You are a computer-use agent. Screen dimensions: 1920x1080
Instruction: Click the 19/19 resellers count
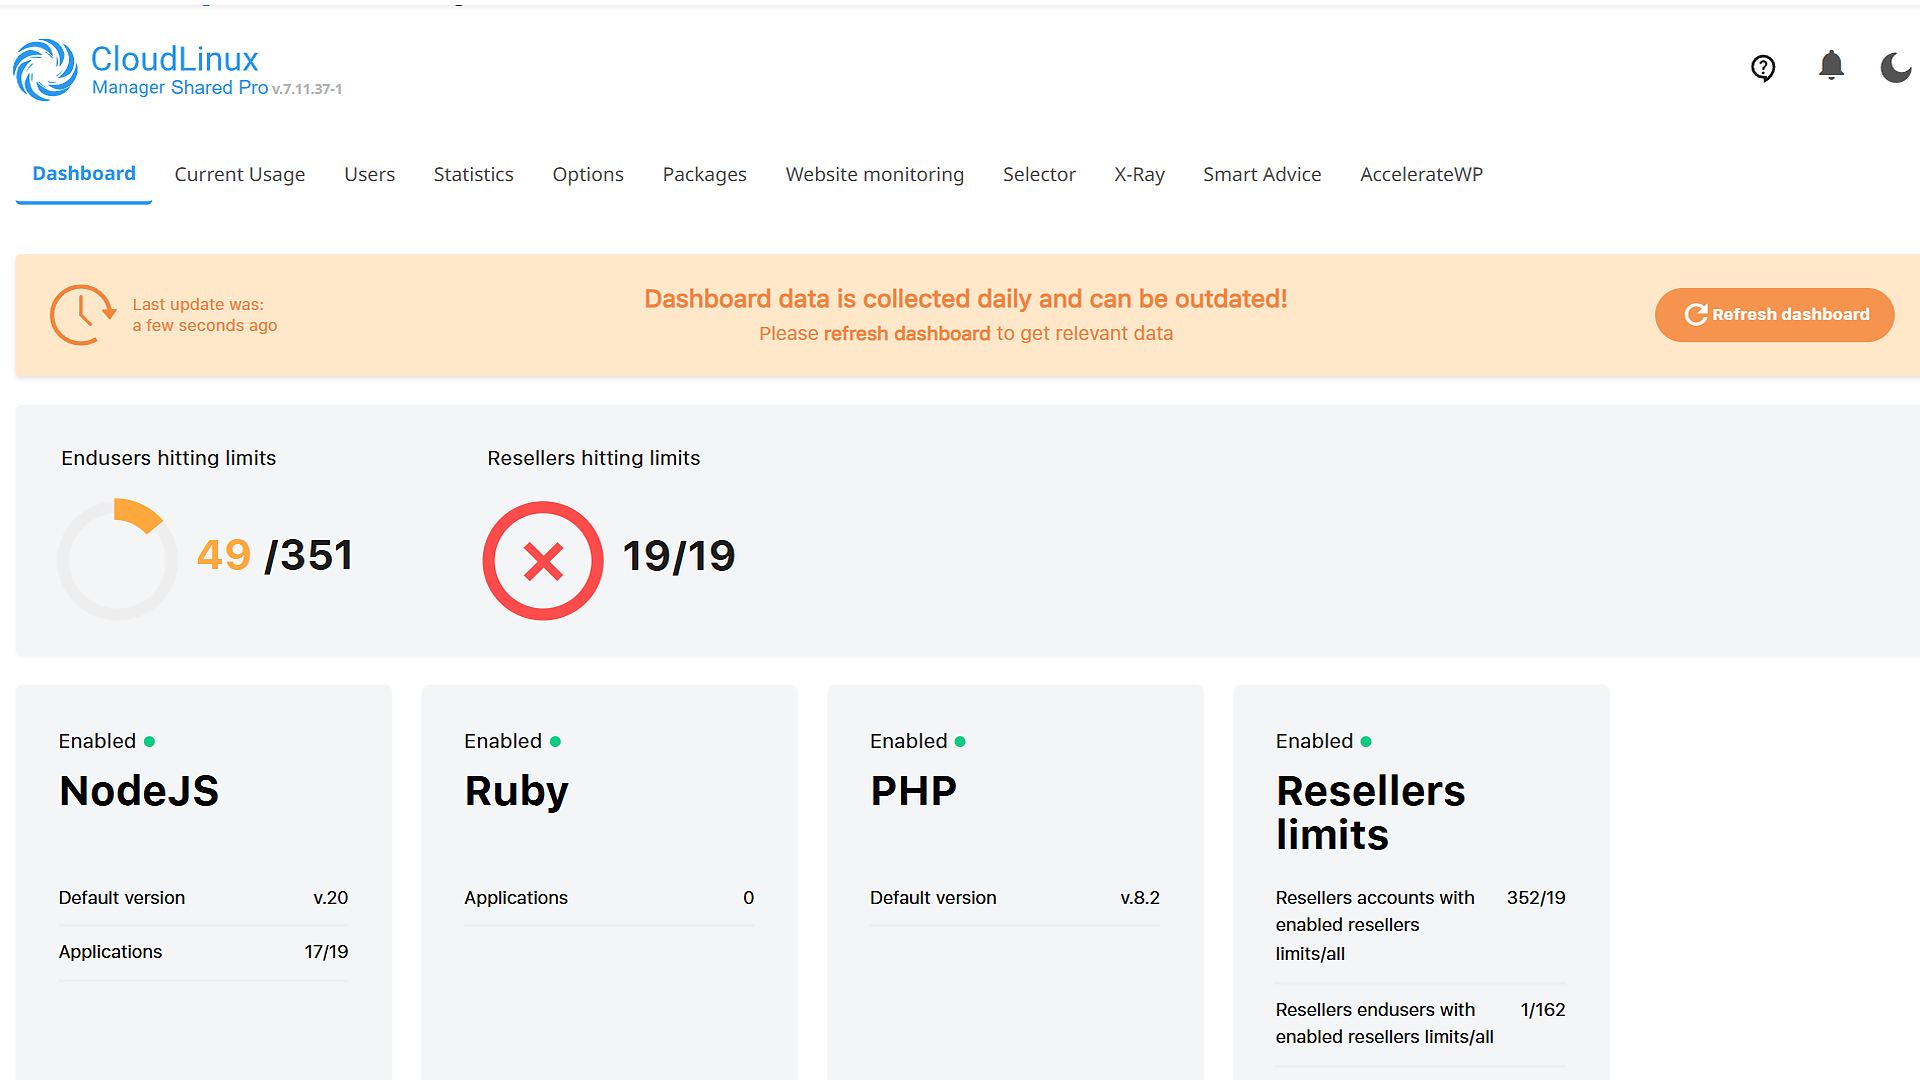pyautogui.click(x=679, y=557)
